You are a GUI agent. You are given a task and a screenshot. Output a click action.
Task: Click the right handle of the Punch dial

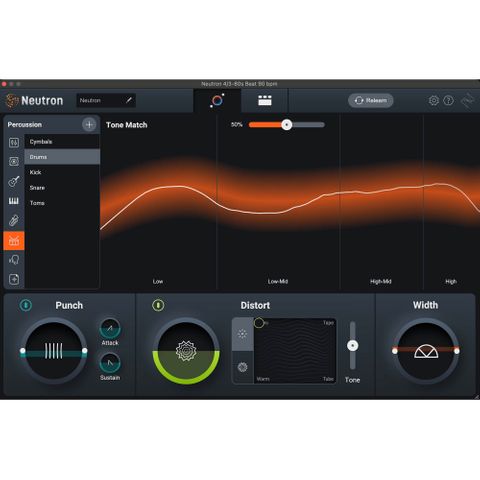[x=85, y=350]
